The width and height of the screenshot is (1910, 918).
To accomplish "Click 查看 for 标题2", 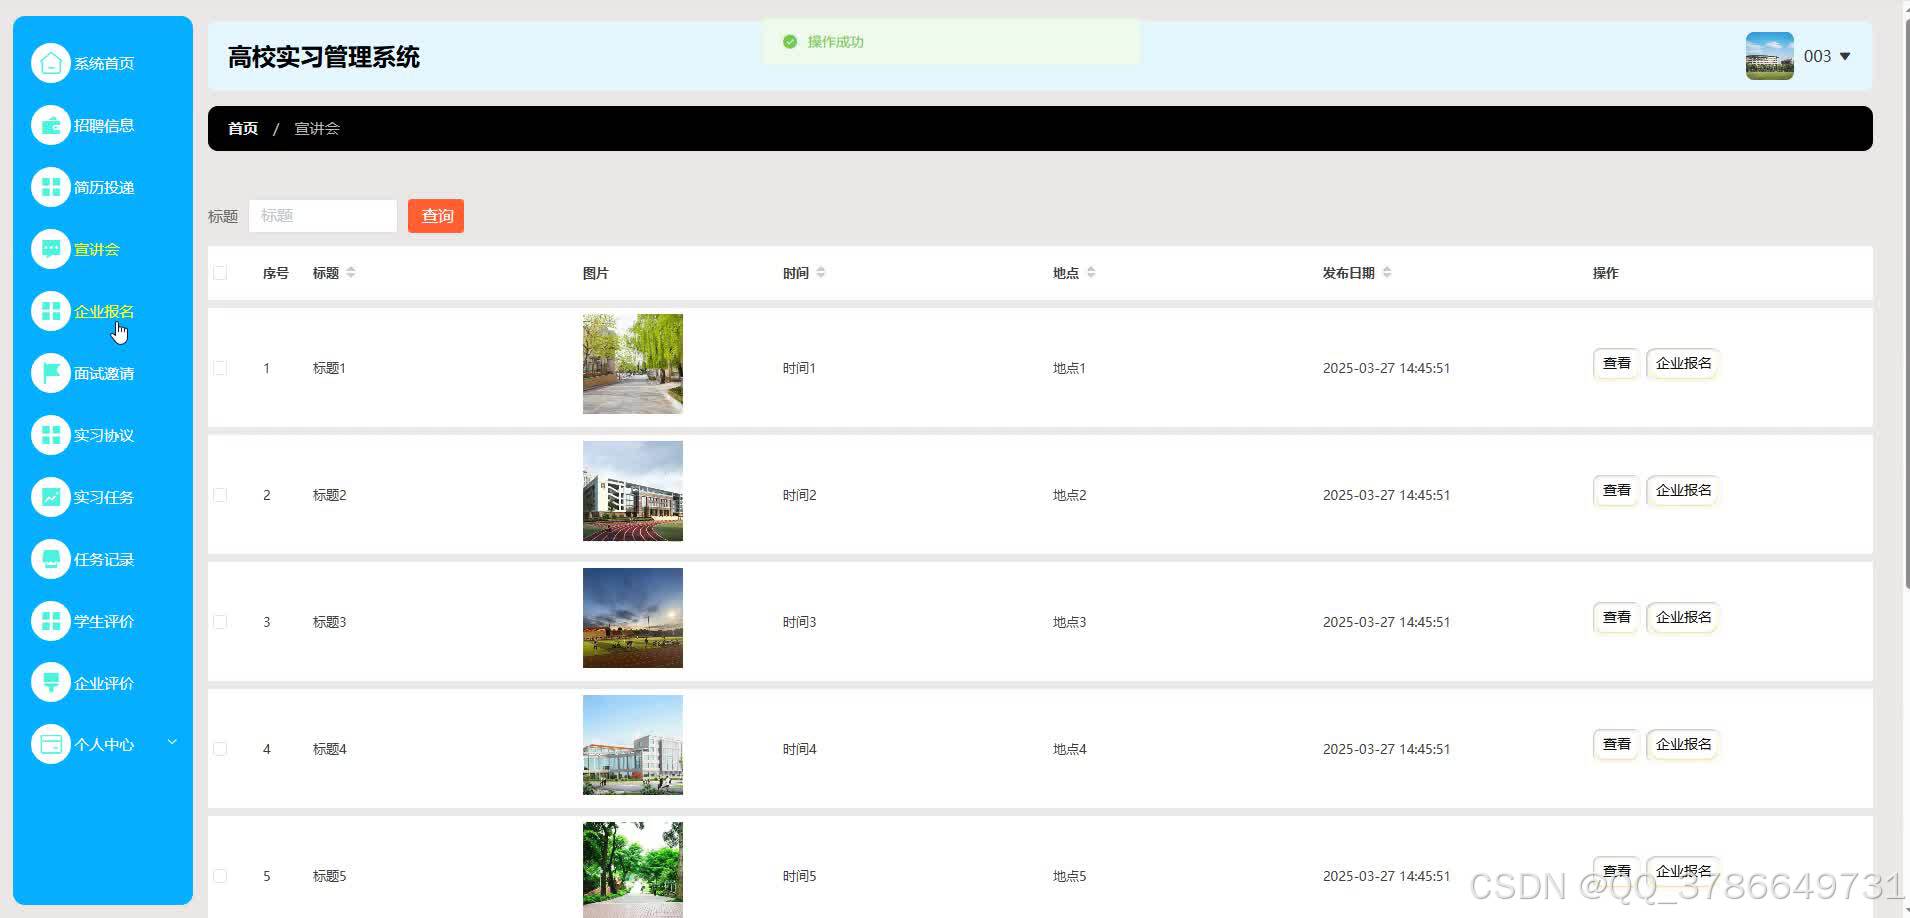I will click(1616, 491).
